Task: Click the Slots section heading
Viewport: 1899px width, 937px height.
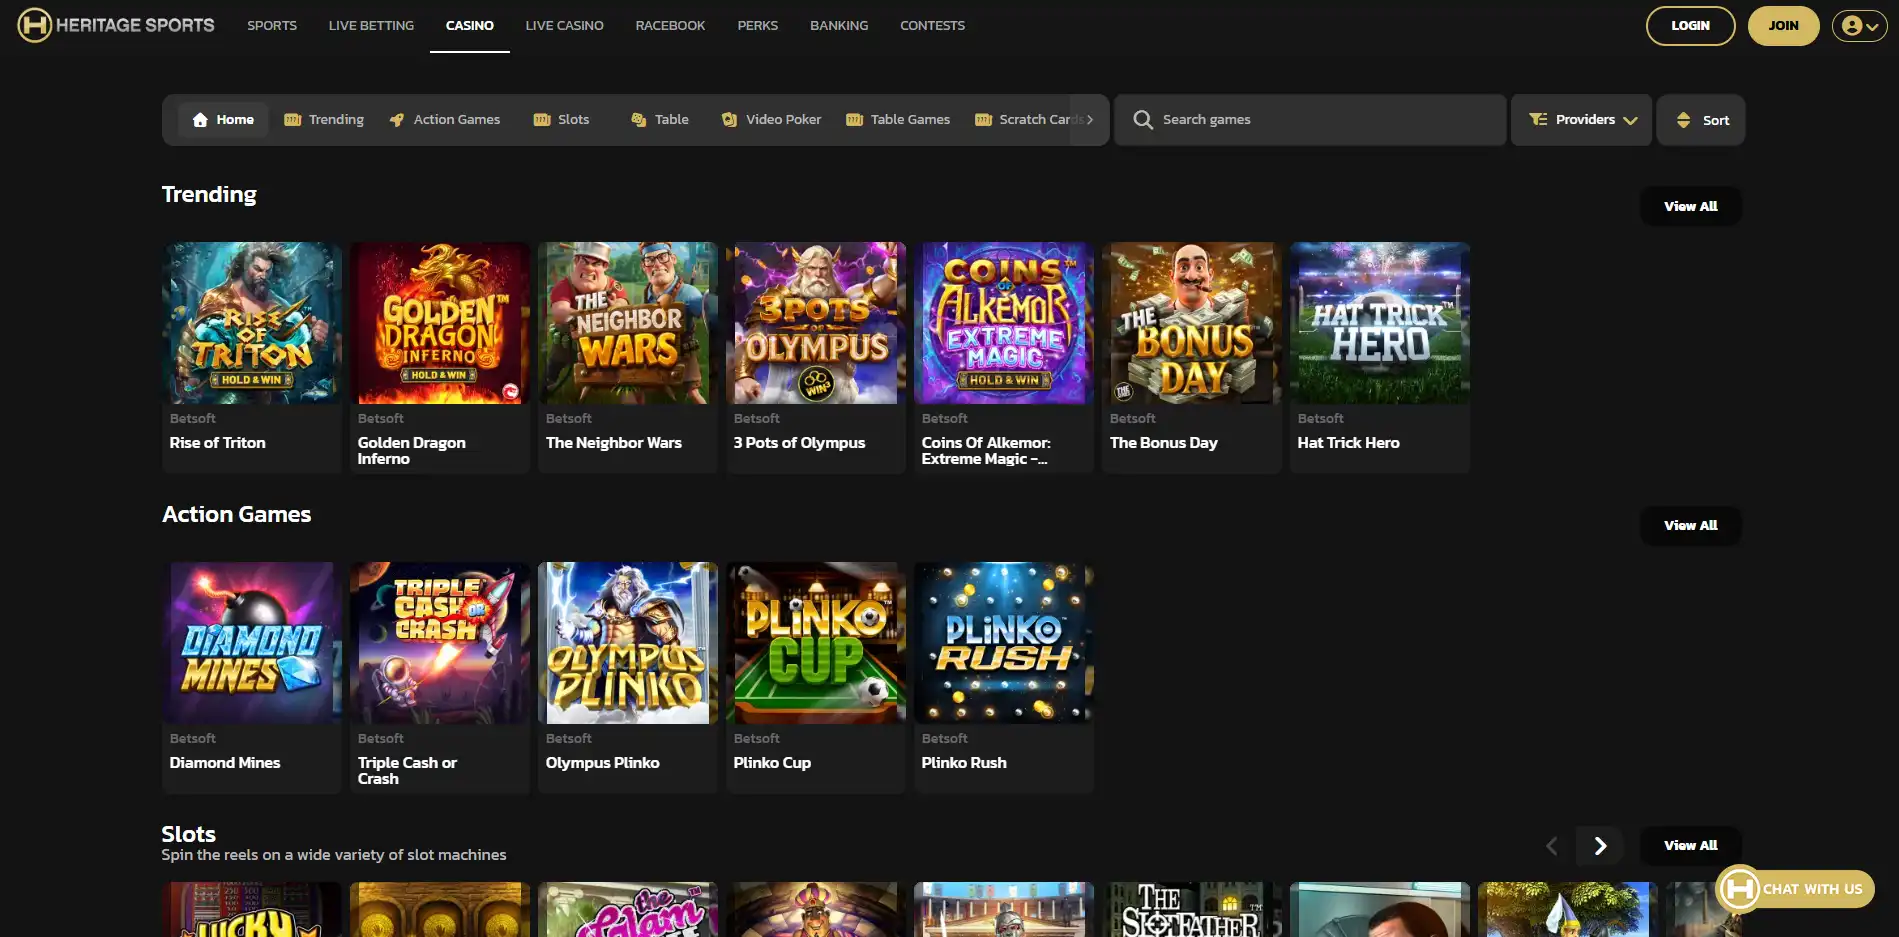Action: tap(189, 834)
